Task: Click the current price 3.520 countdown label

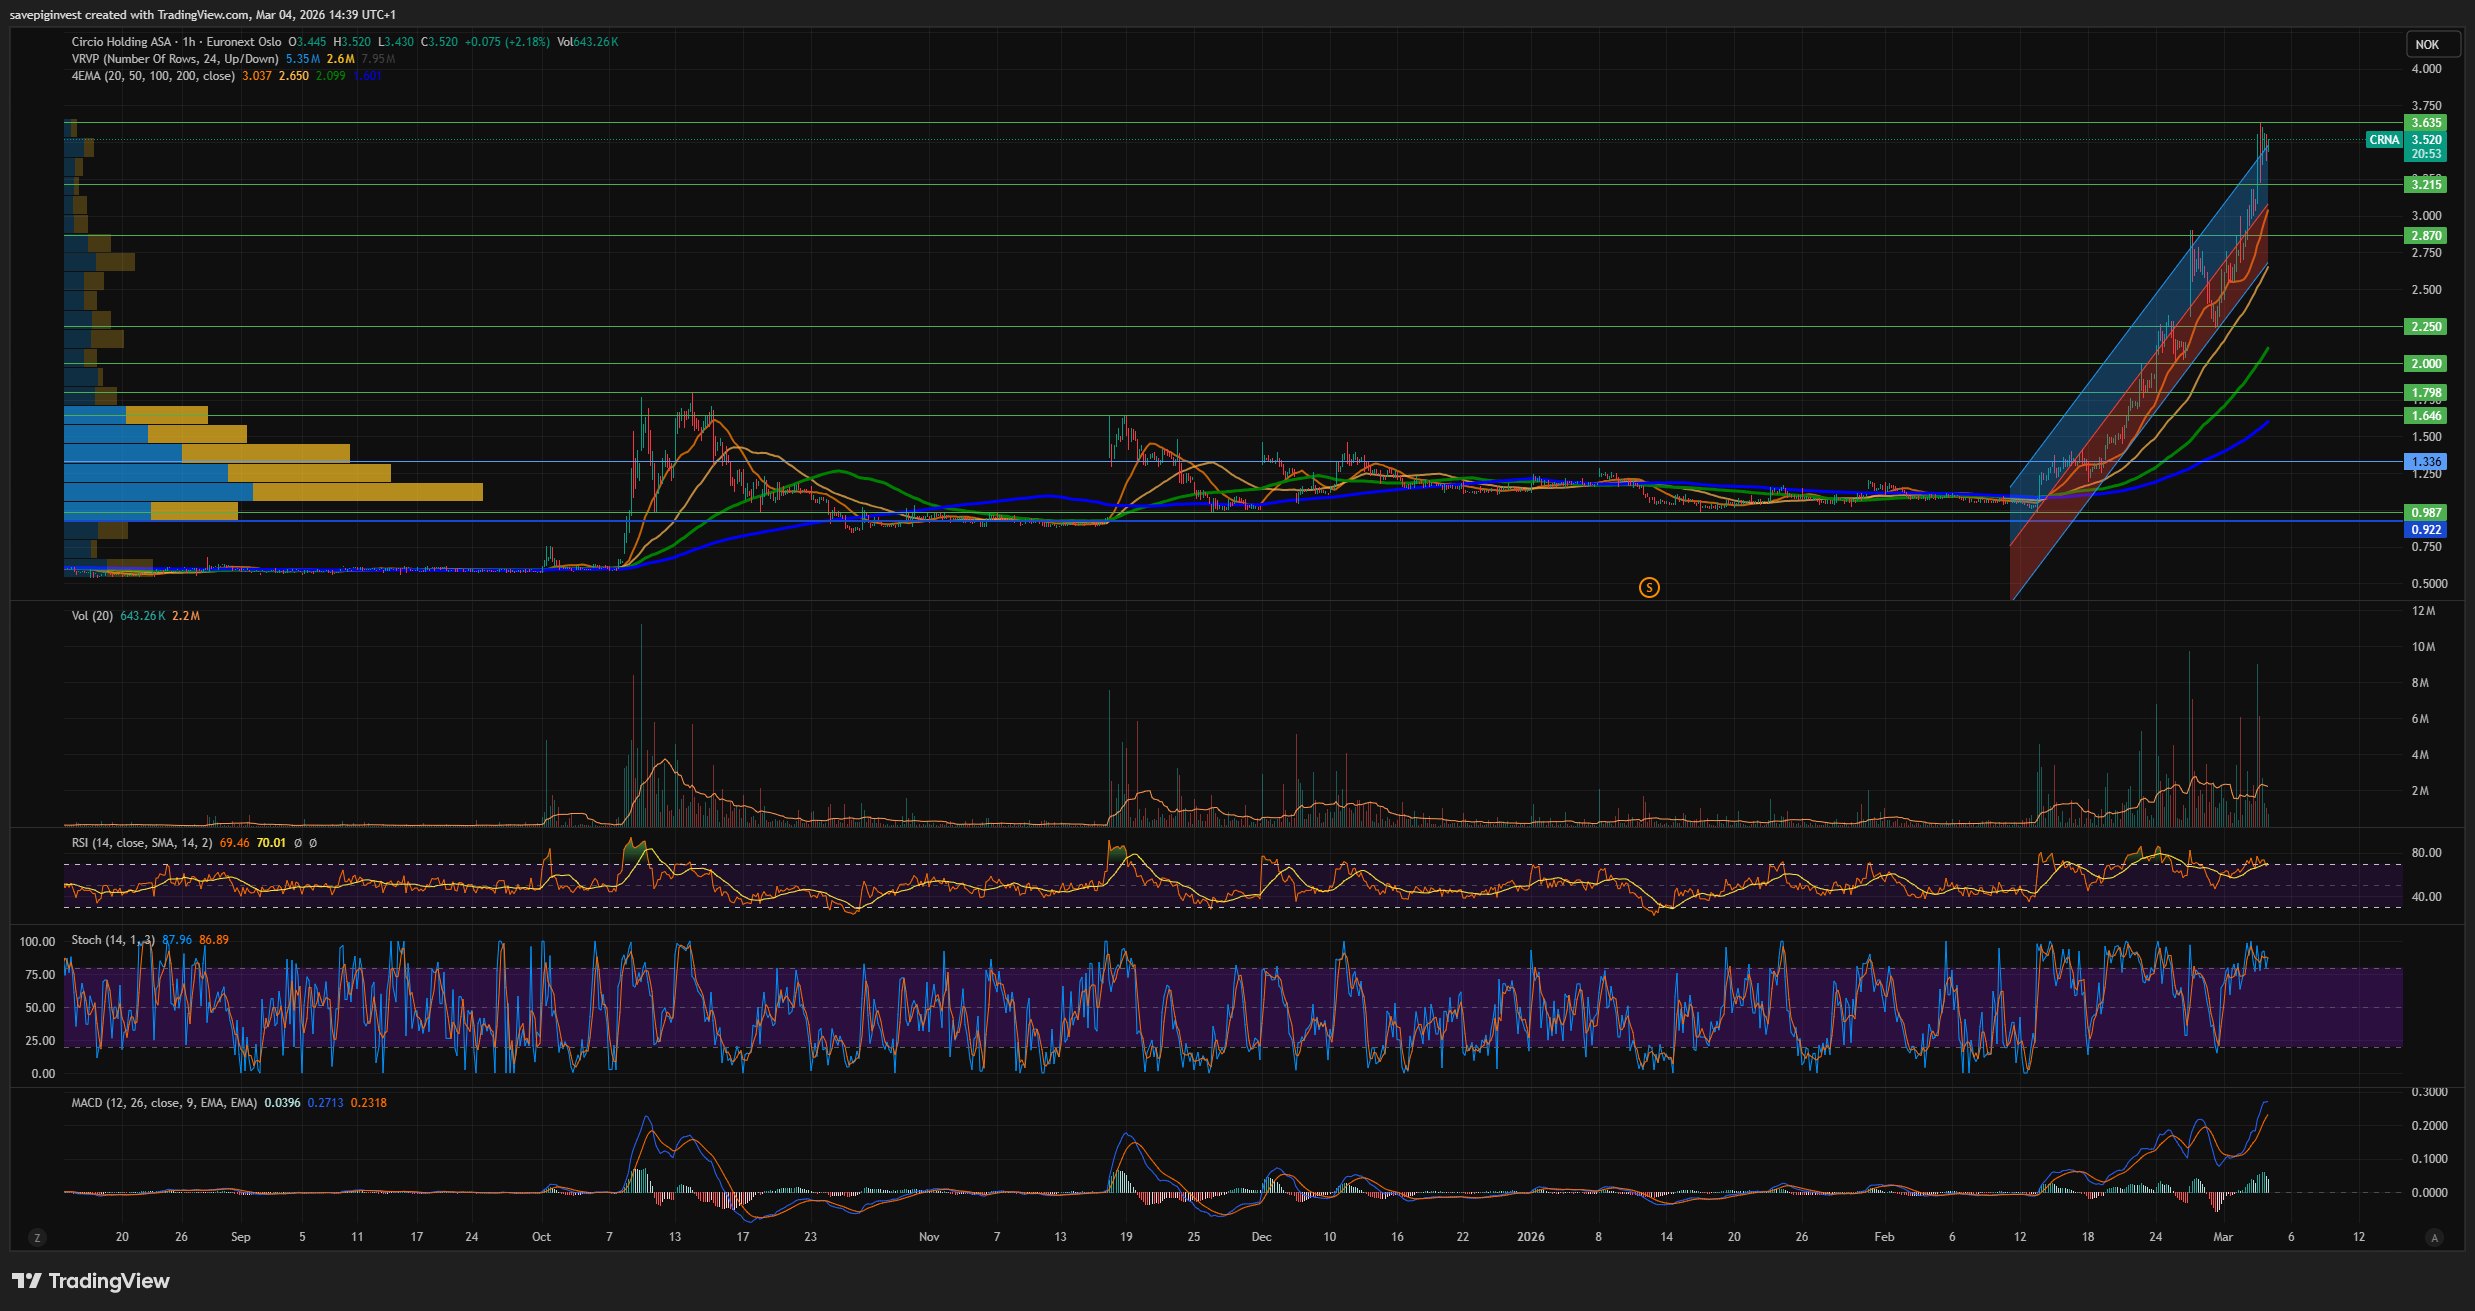Action: pos(2425,147)
